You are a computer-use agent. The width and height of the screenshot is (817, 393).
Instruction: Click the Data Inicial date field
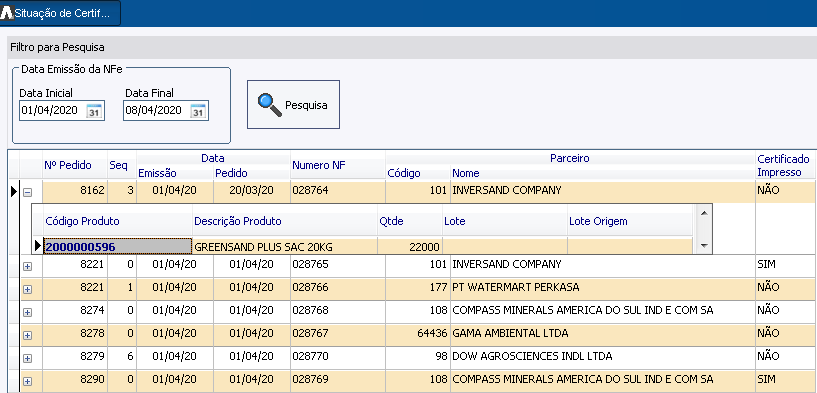[52, 110]
